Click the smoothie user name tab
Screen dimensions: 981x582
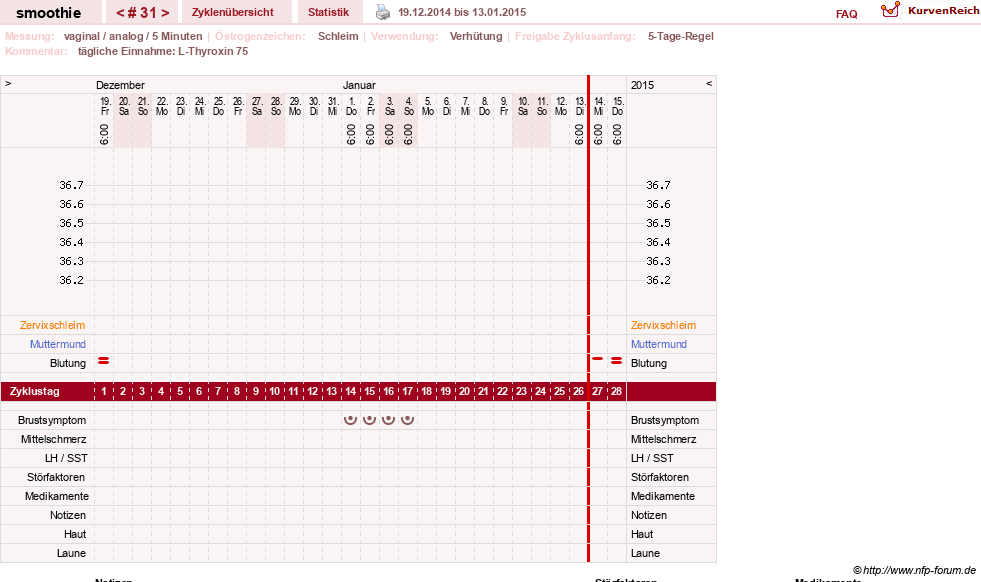coord(49,13)
